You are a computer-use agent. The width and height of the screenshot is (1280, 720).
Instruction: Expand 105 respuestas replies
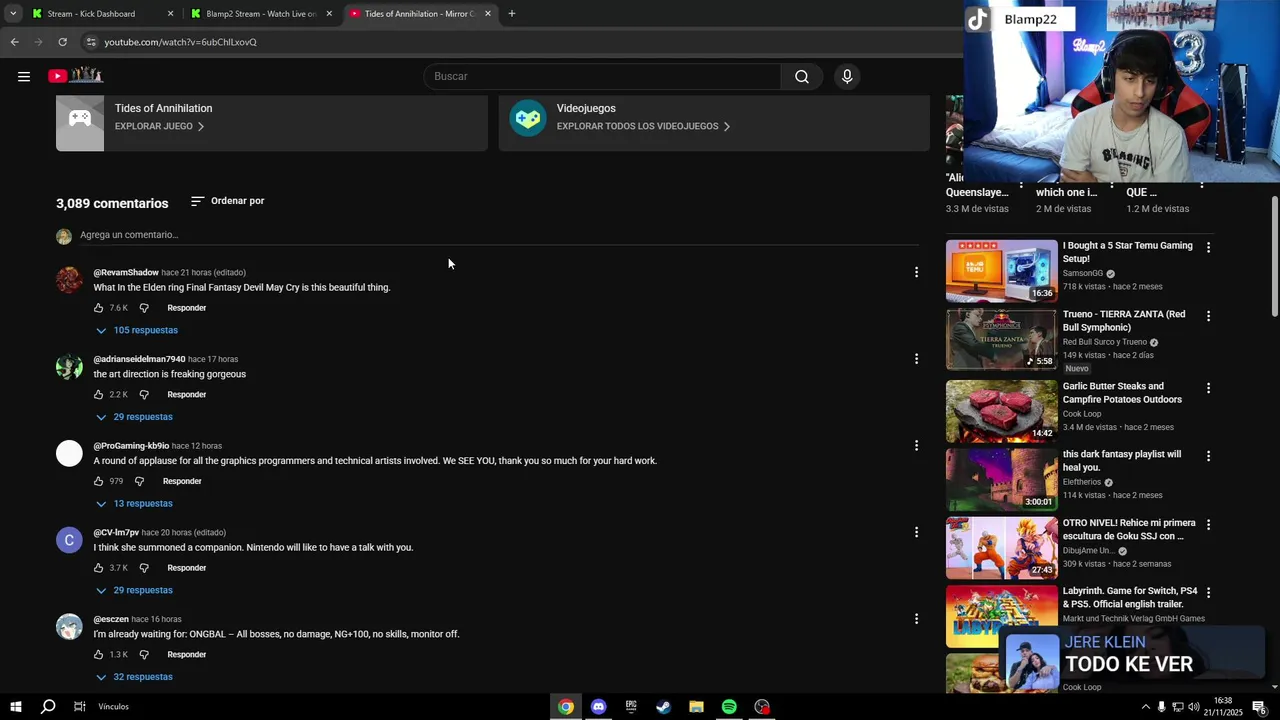click(137, 330)
